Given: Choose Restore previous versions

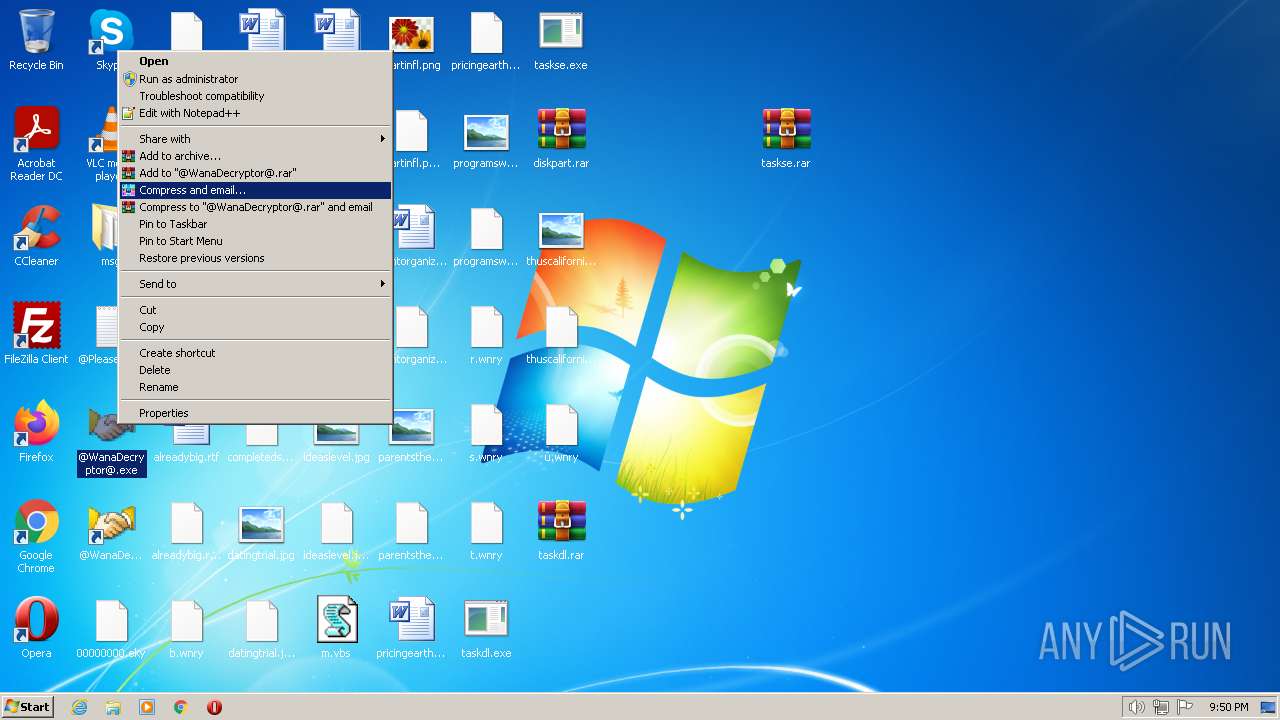Looking at the screenshot, I should (255, 258).
